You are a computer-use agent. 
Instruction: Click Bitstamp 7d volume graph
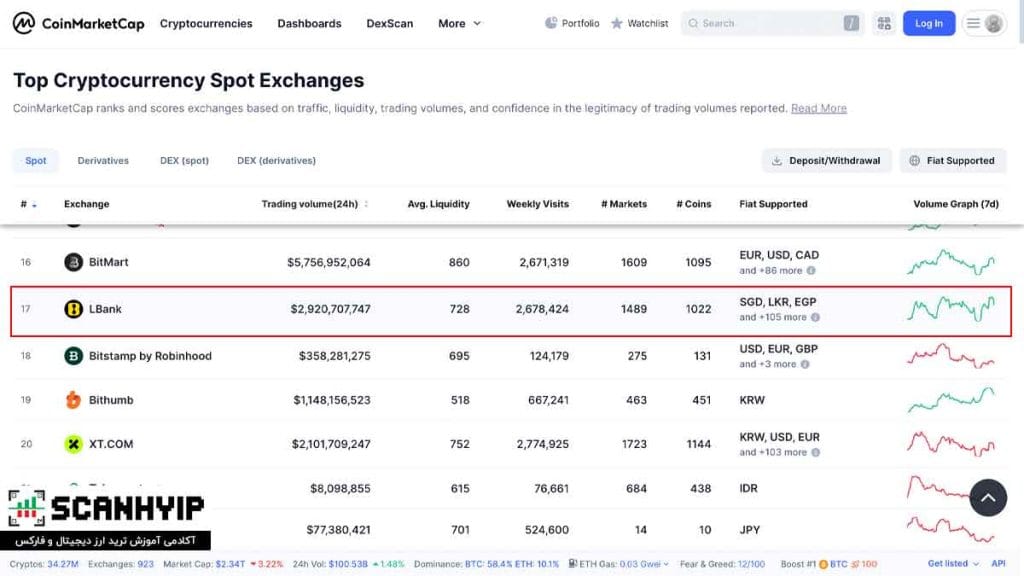pyautogui.click(x=951, y=356)
